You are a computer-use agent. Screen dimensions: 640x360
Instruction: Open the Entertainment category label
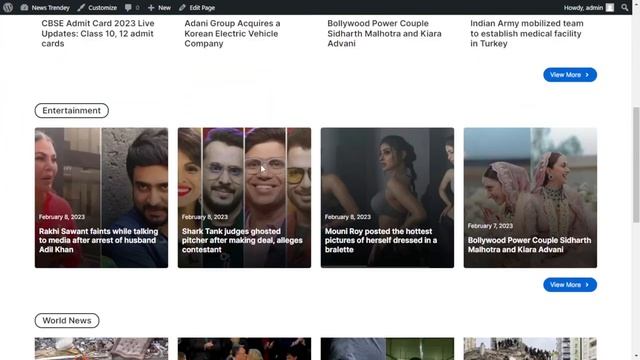pyautogui.click(x=71, y=111)
